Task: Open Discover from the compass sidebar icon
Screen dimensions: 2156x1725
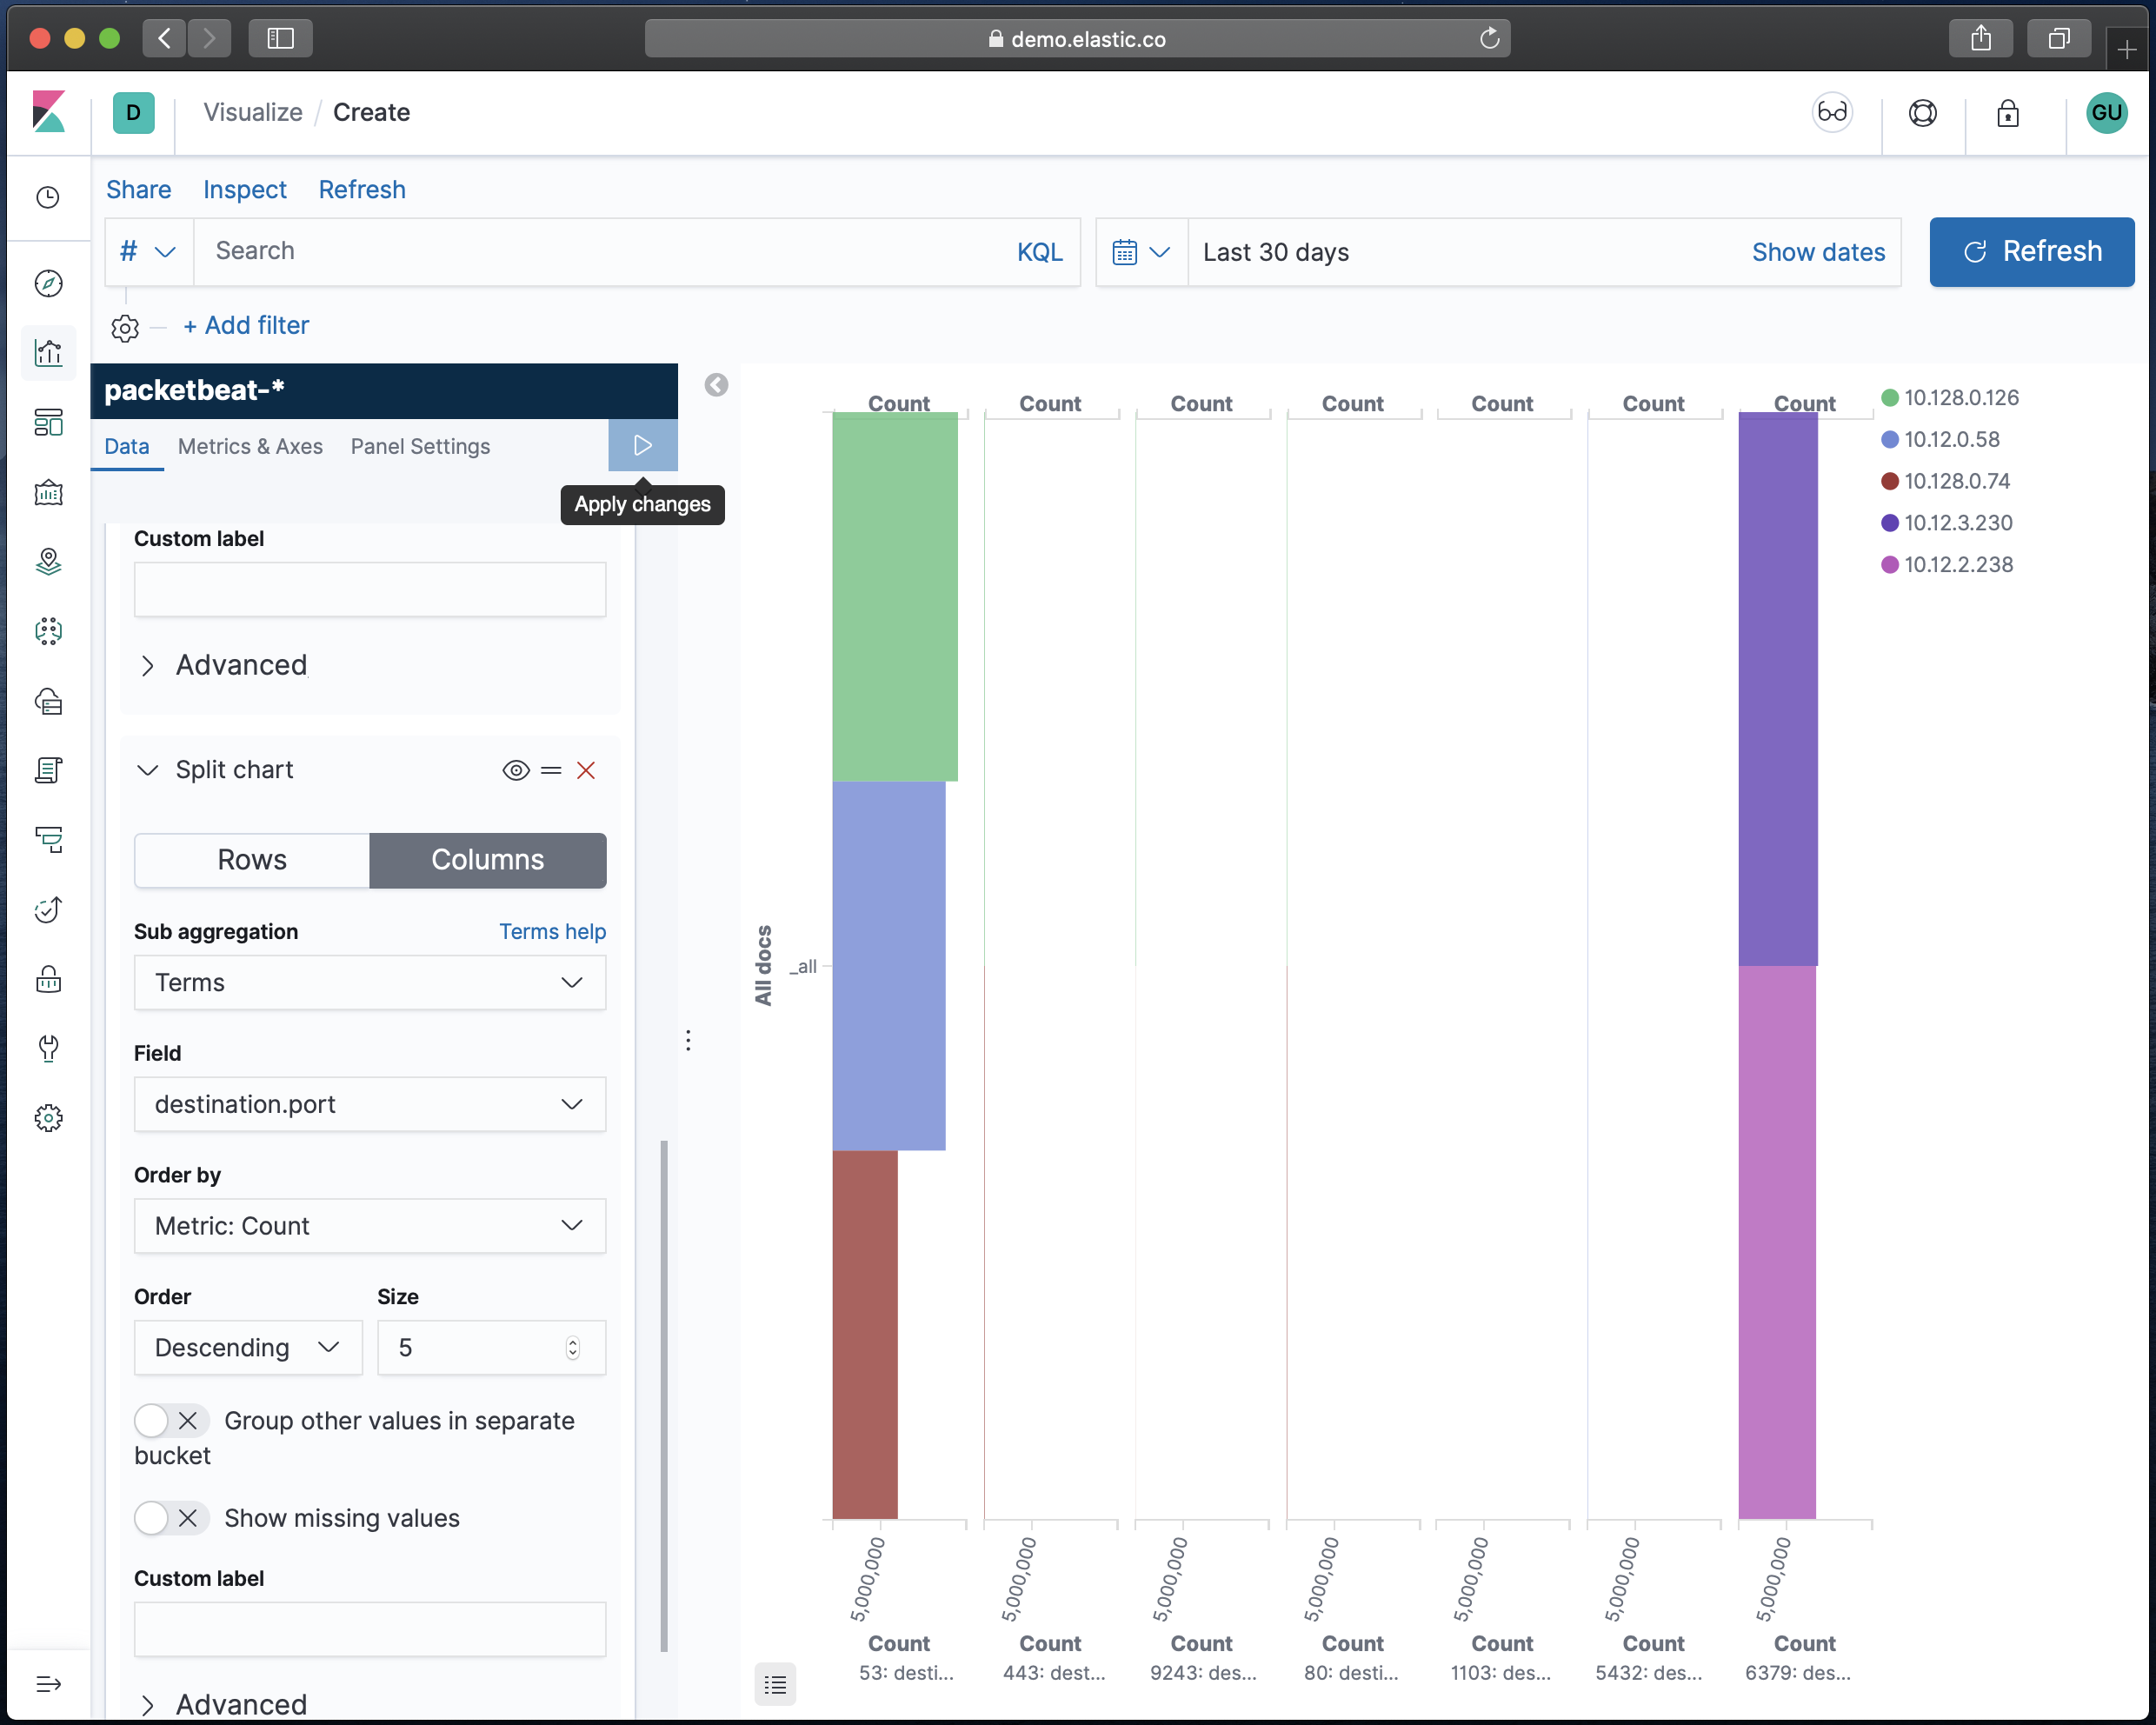Action: [x=48, y=284]
